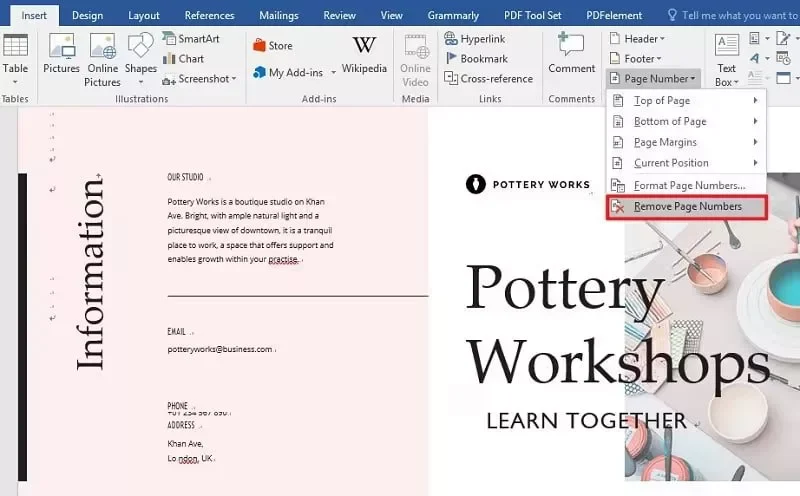
Task: Insert a Comment using ribbon icon
Action: tap(571, 53)
